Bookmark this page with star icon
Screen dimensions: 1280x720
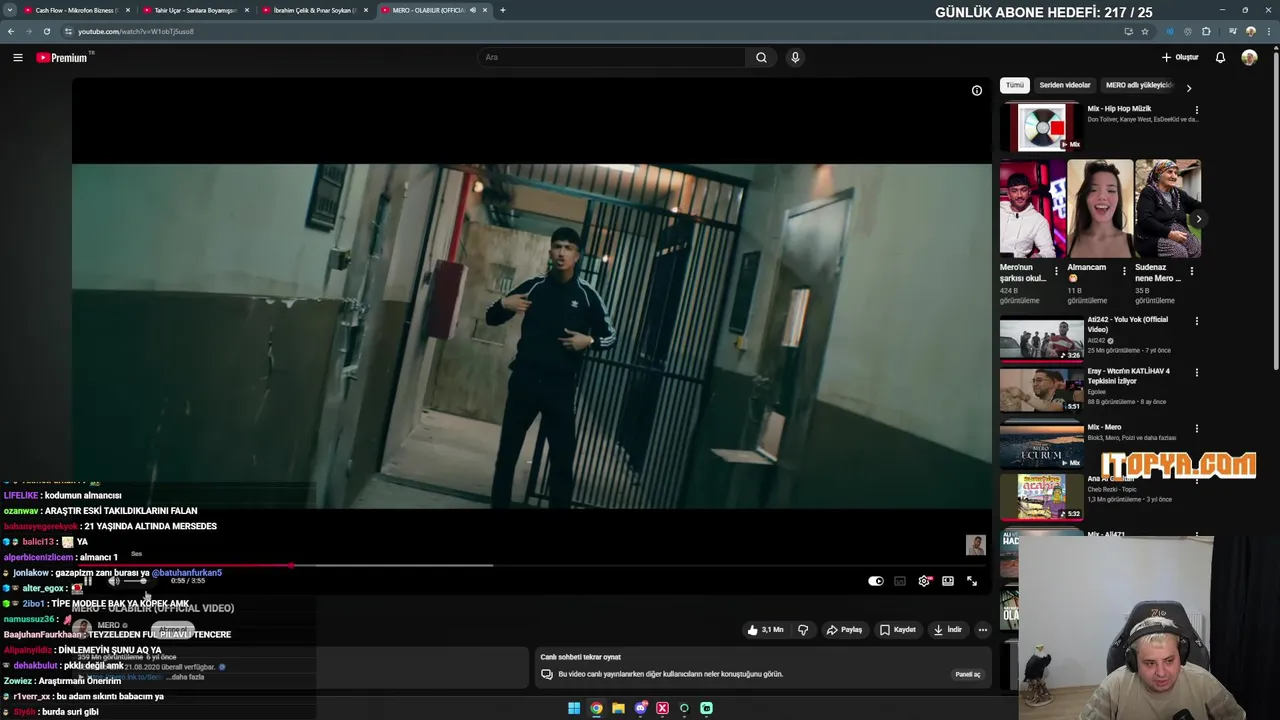(x=1145, y=31)
